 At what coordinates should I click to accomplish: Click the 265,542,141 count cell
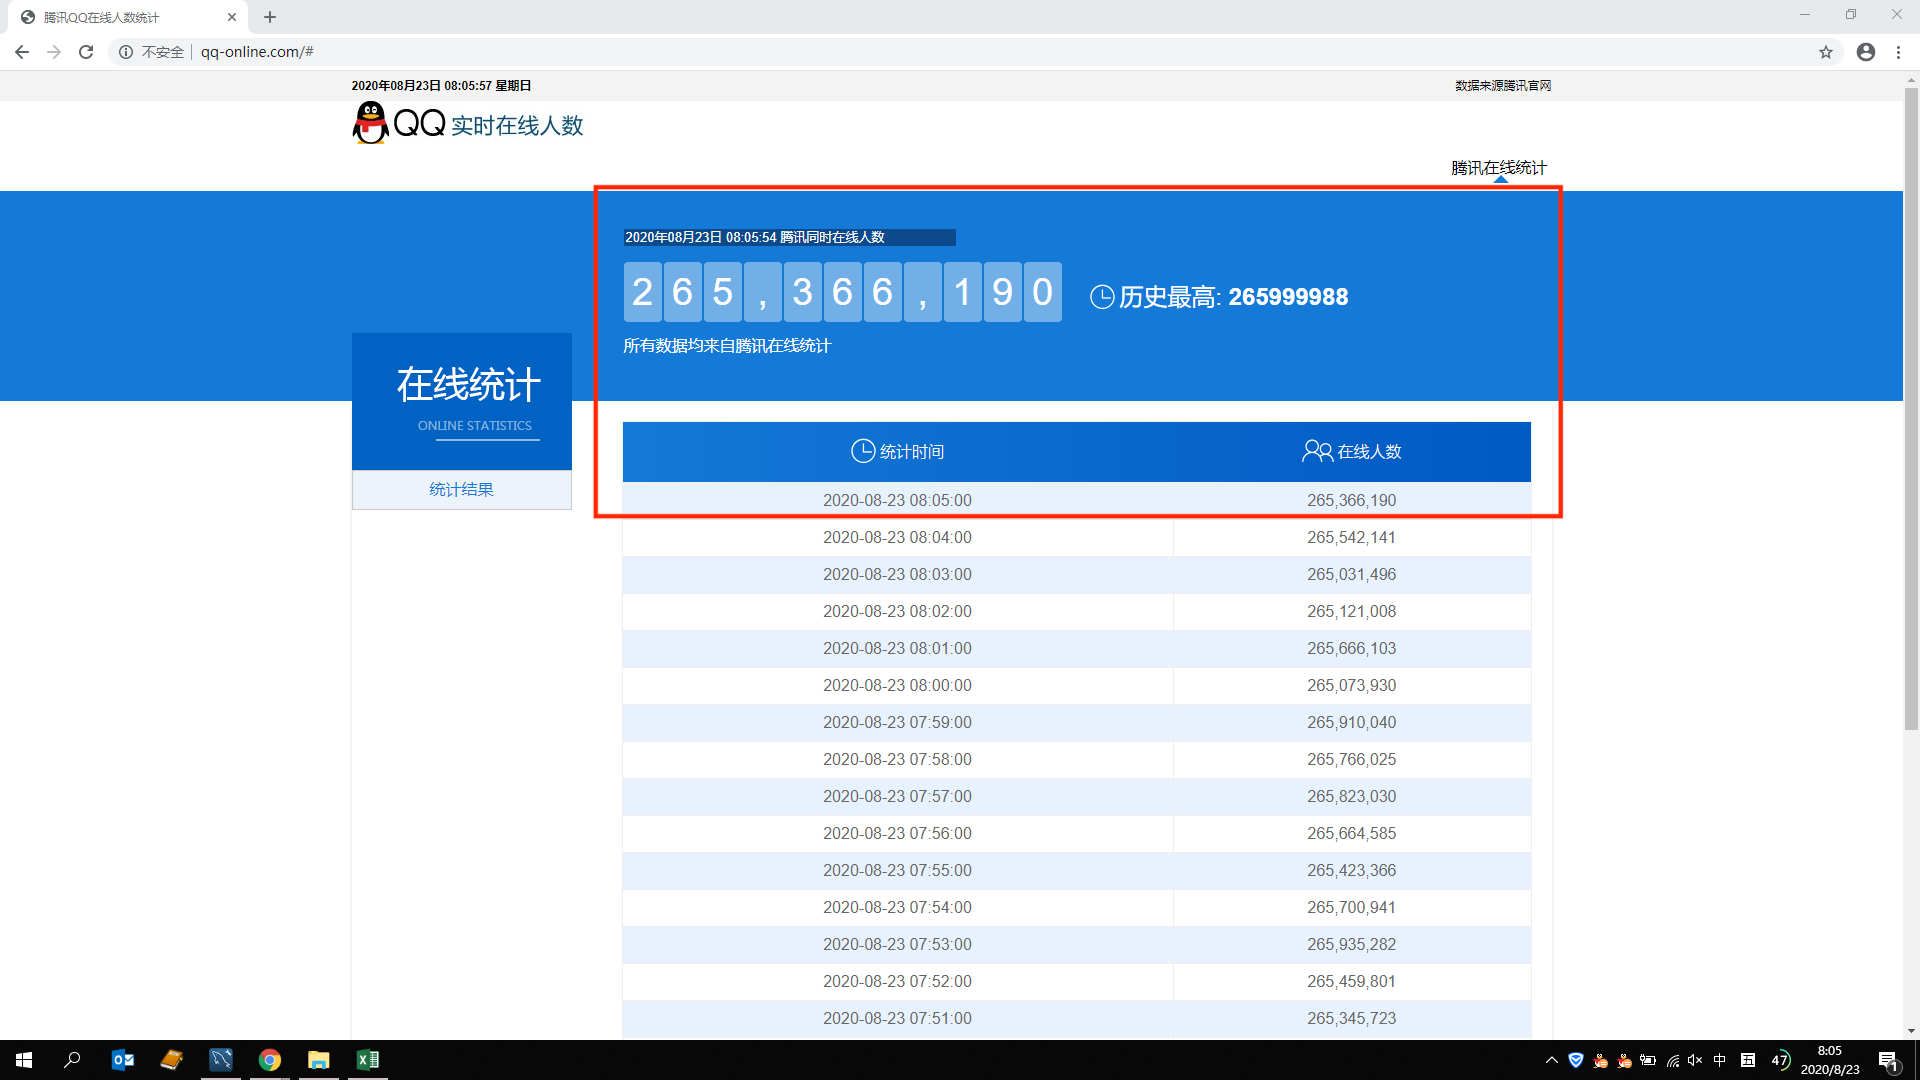point(1351,537)
